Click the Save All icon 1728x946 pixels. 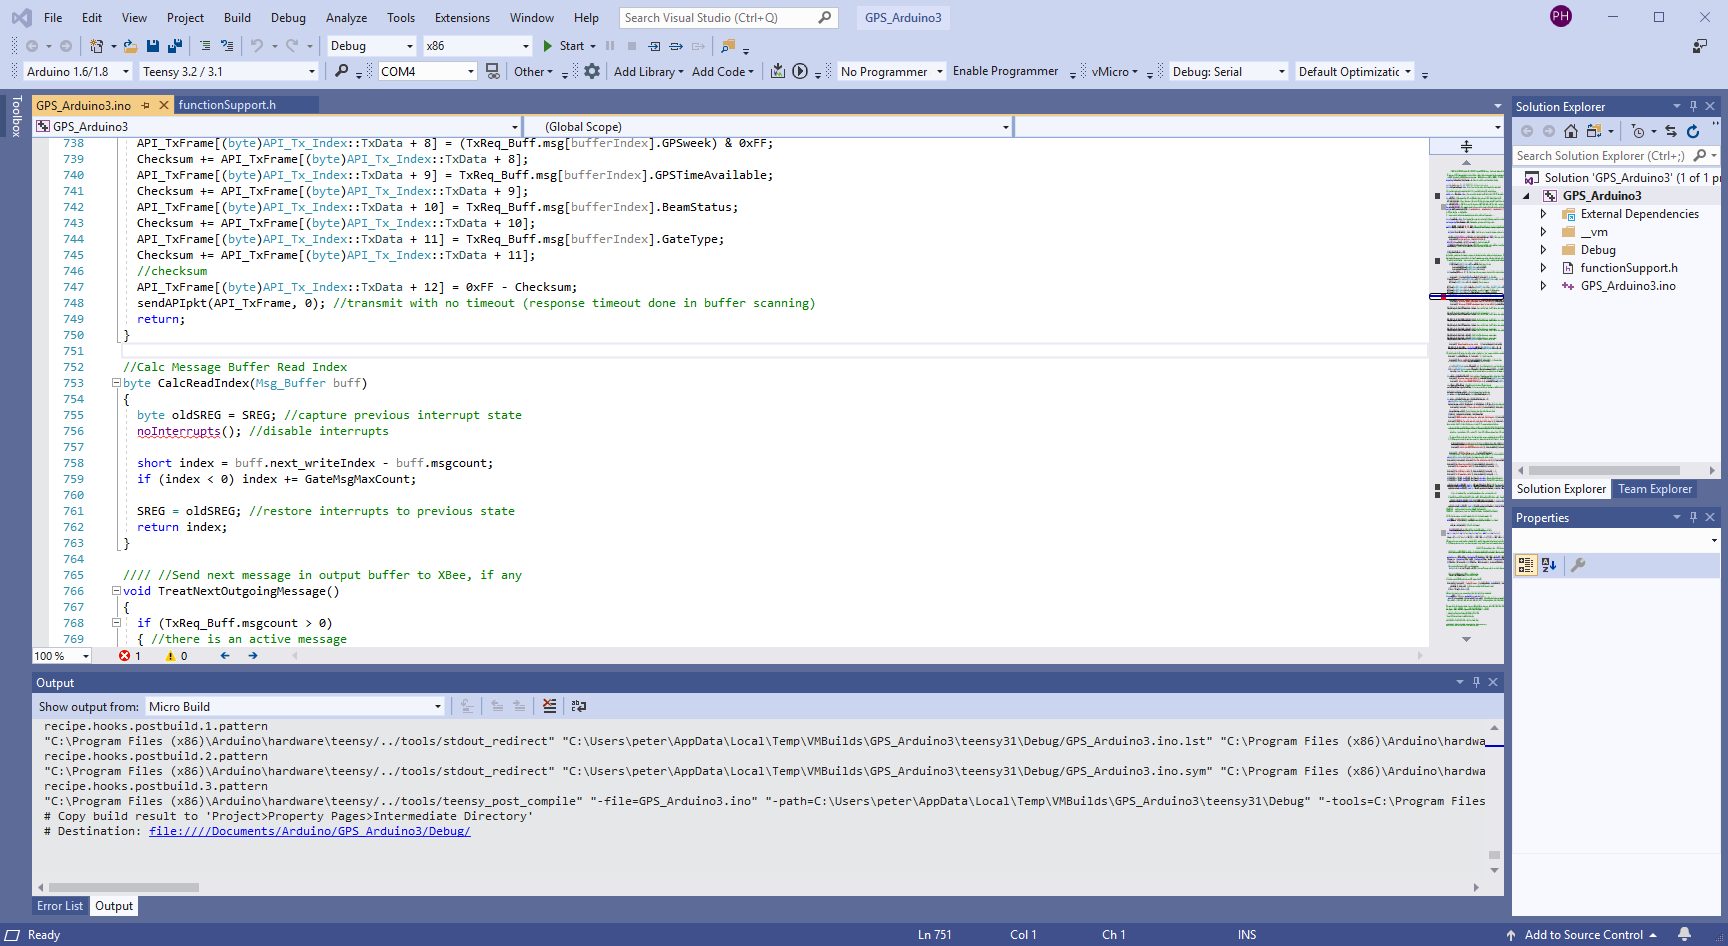pos(175,46)
